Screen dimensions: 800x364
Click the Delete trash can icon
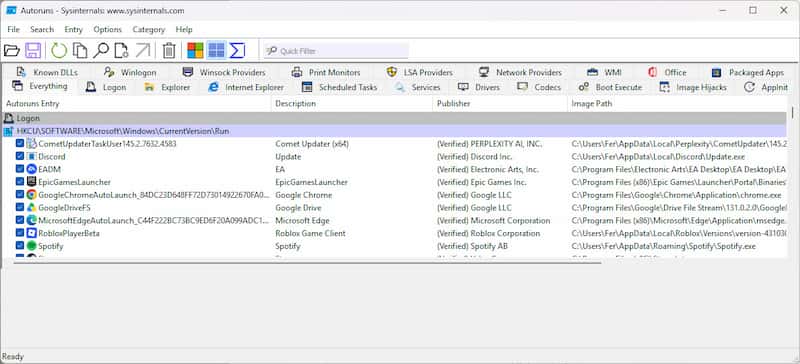169,51
